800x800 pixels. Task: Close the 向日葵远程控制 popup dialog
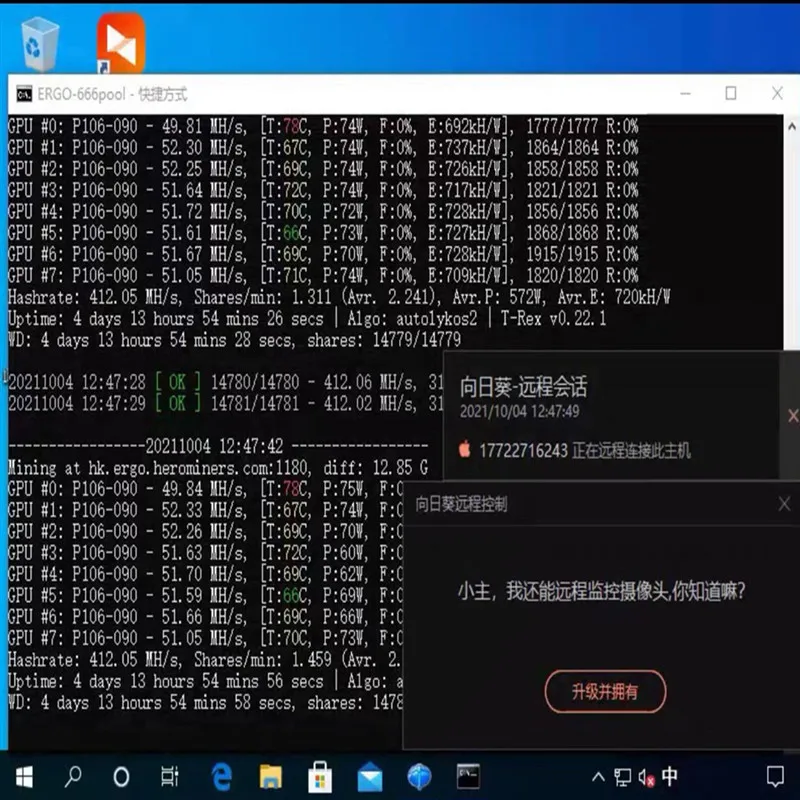784,505
